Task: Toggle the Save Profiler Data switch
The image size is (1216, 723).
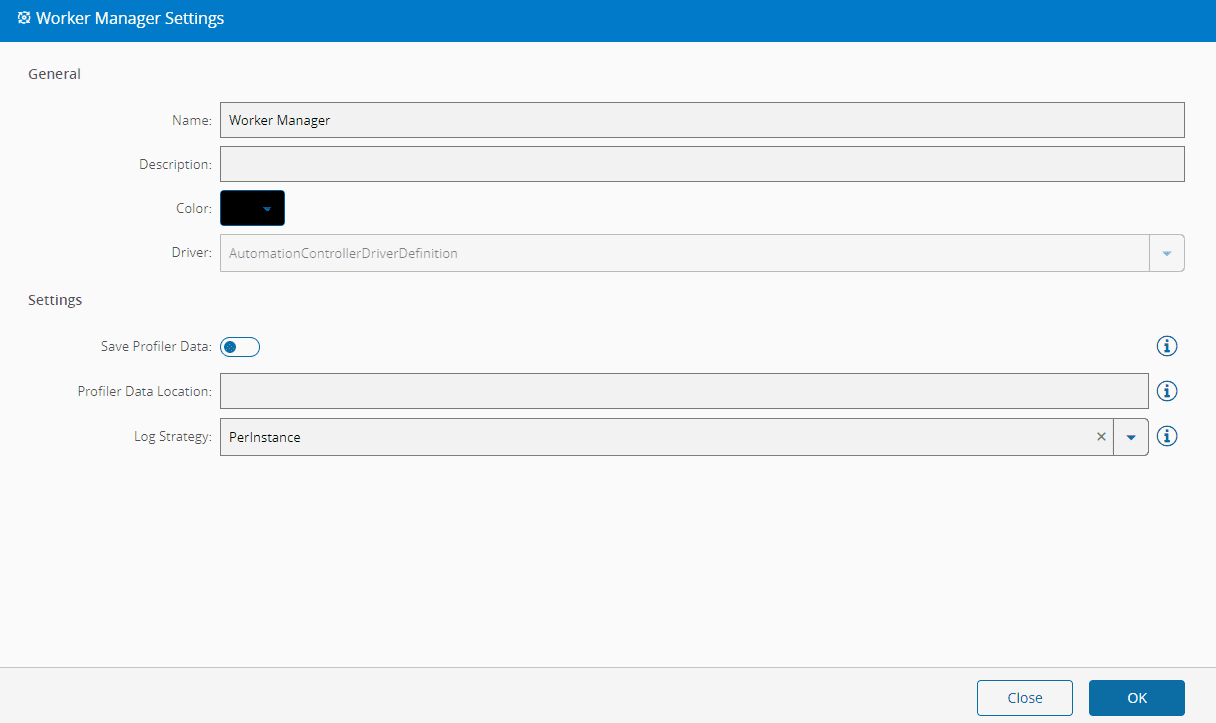Action: click(x=240, y=347)
